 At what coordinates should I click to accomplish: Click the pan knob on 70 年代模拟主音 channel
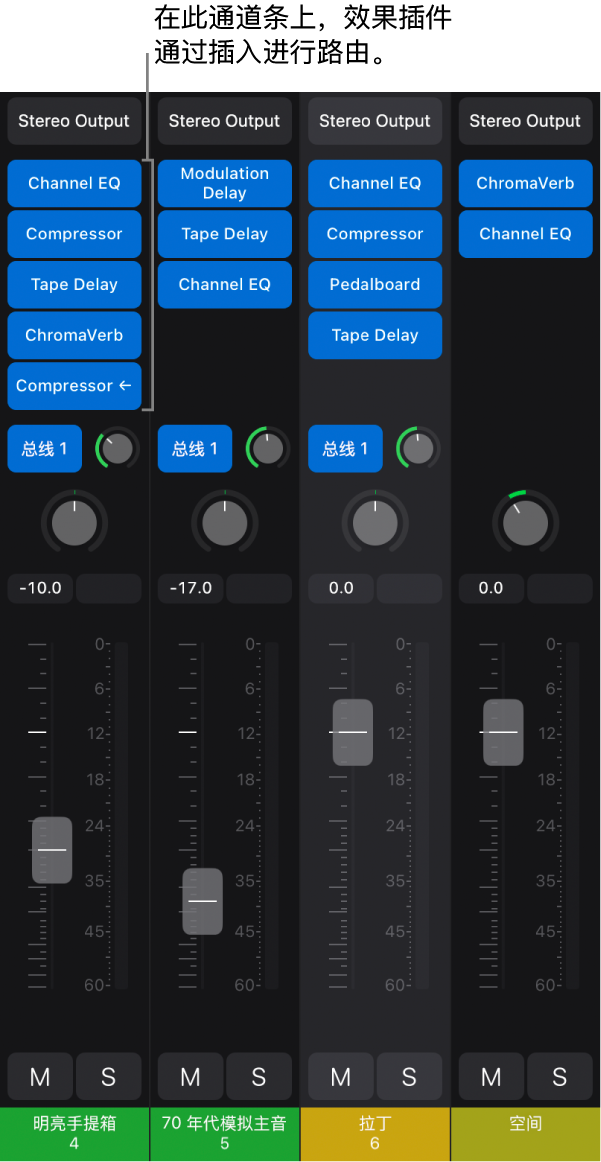tap(225, 522)
